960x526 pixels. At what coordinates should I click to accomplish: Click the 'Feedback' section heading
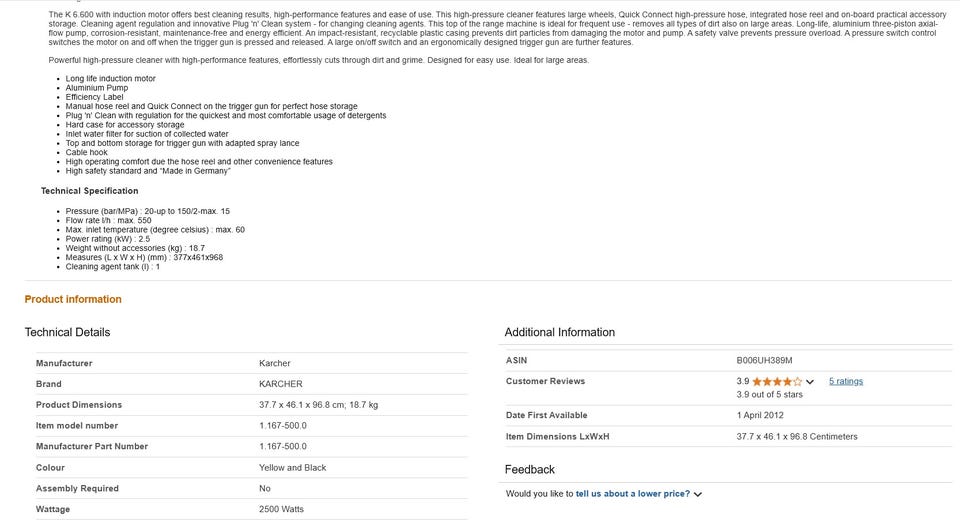pyautogui.click(x=529, y=469)
